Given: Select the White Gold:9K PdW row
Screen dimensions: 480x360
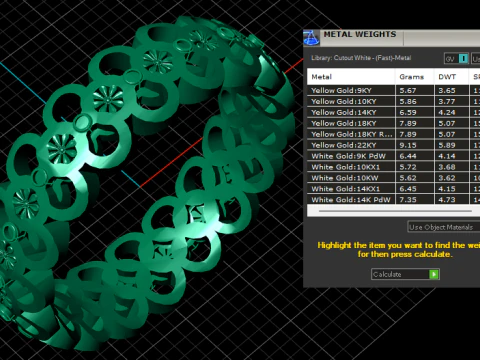Looking at the screenshot, I should 393,156.
